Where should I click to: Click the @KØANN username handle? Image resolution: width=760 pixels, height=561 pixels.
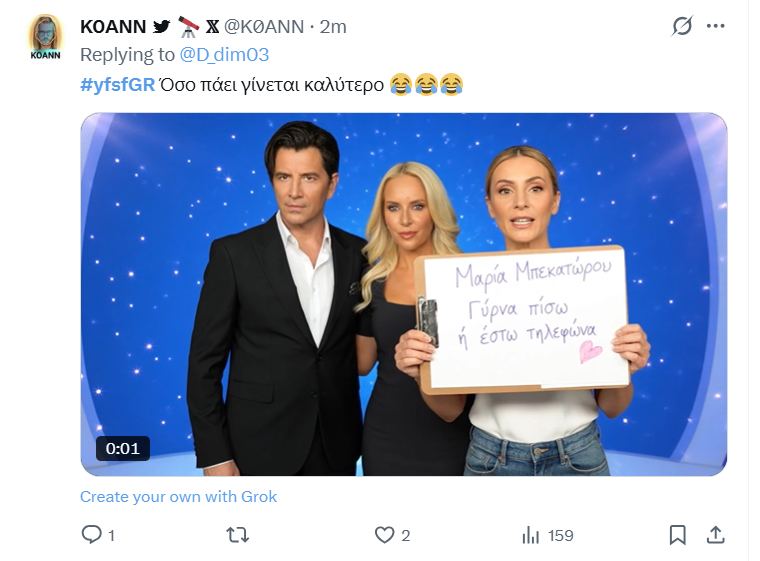point(264,27)
